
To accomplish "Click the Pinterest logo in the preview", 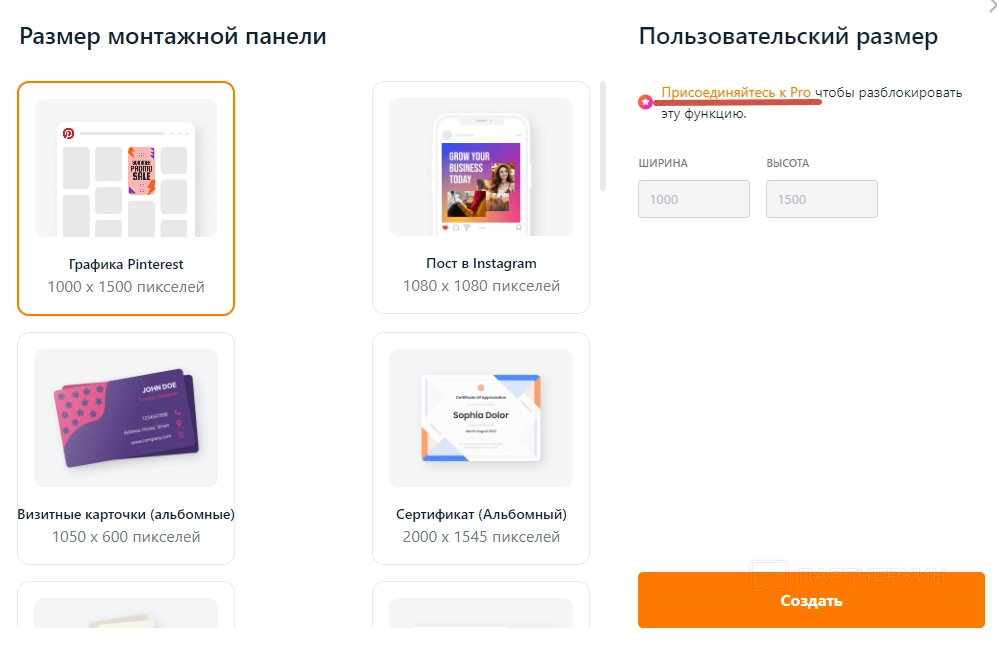I will click(69, 133).
